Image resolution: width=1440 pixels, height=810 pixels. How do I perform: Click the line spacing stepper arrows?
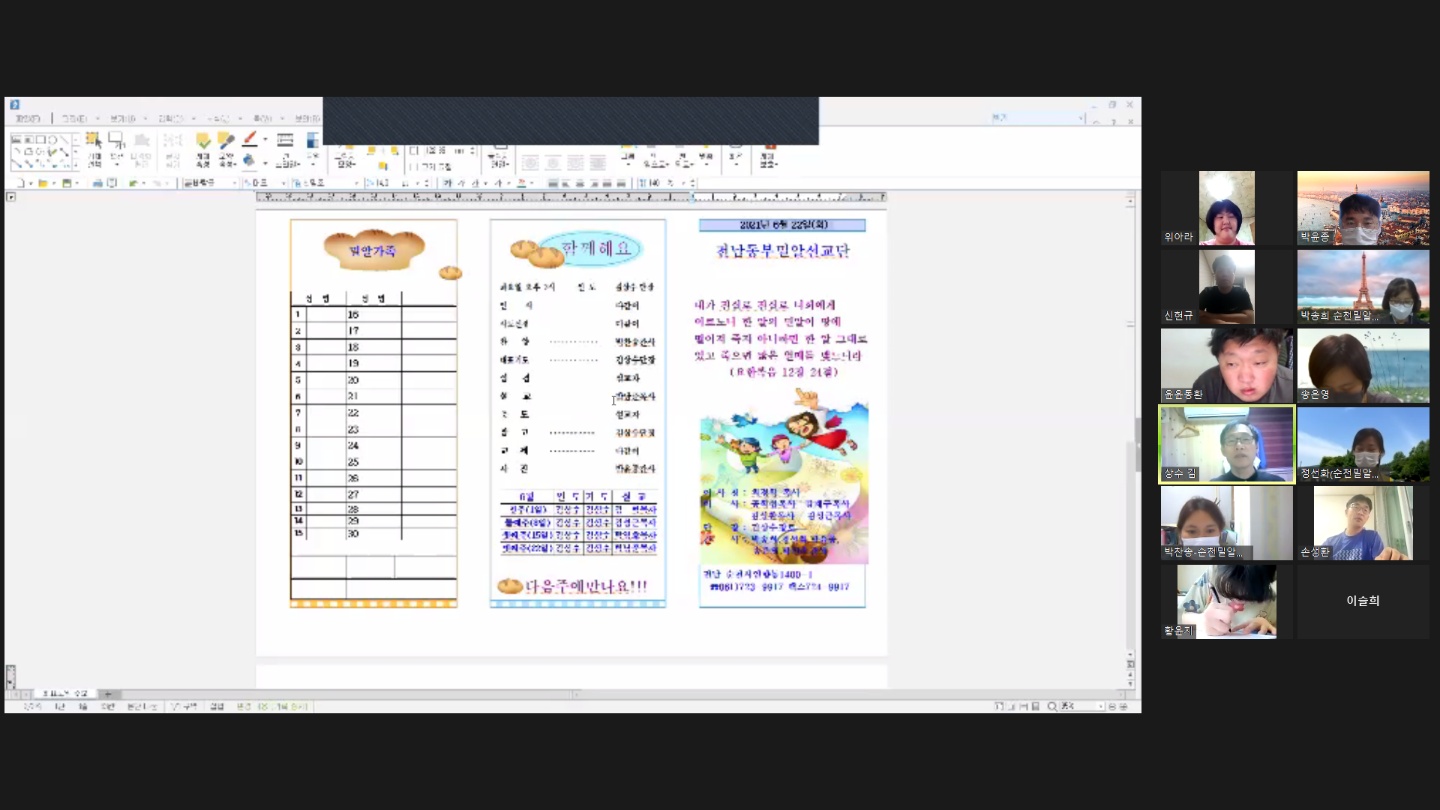tap(691, 183)
